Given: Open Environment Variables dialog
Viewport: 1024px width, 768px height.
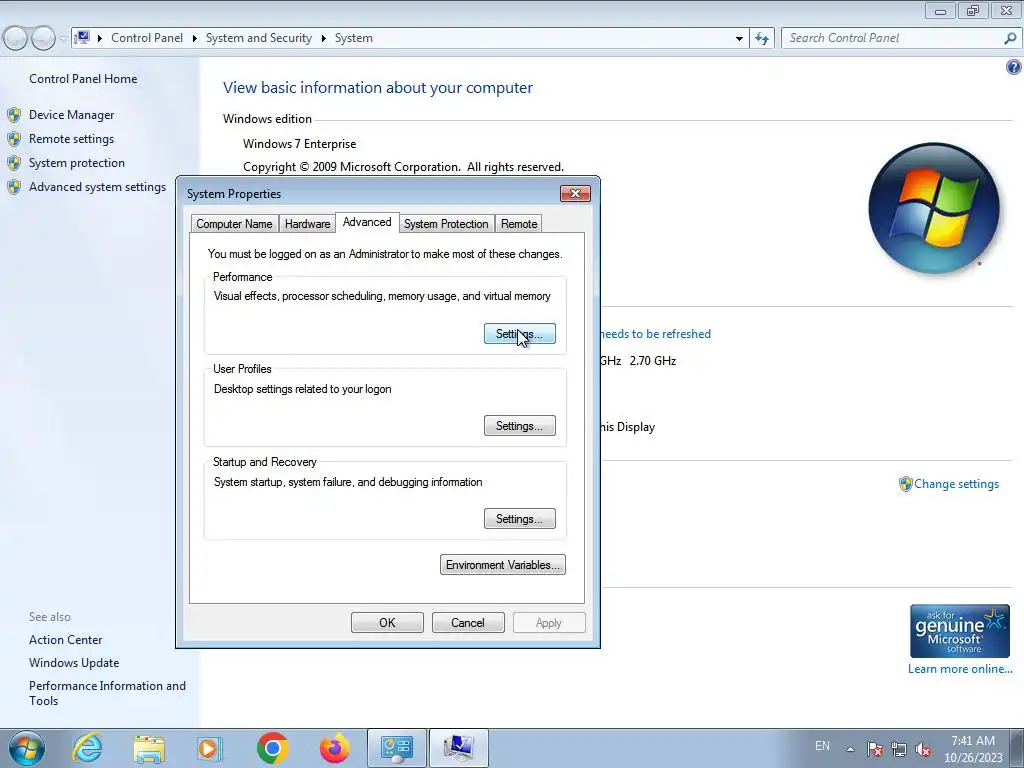Looking at the screenshot, I should pos(503,565).
